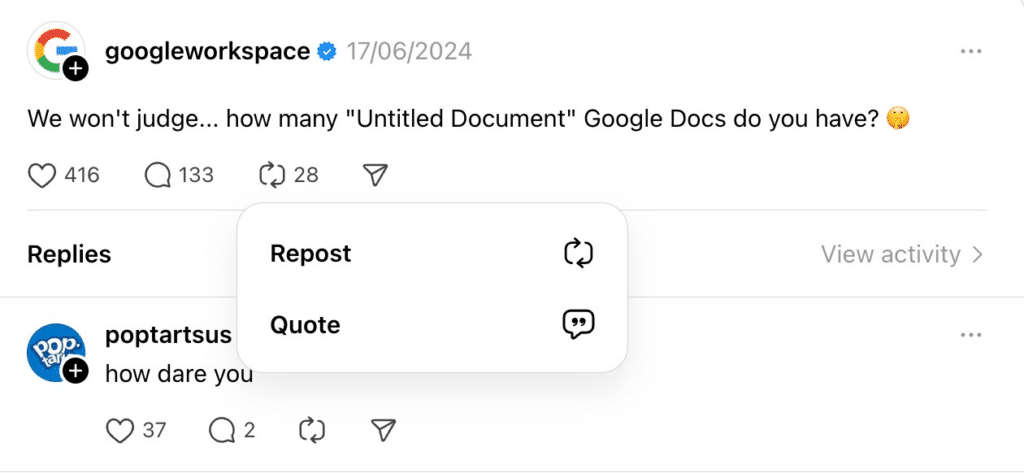The height and width of the screenshot is (473, 1024).
Task: Click the repost icon showing 28
Action: point(272,175)
